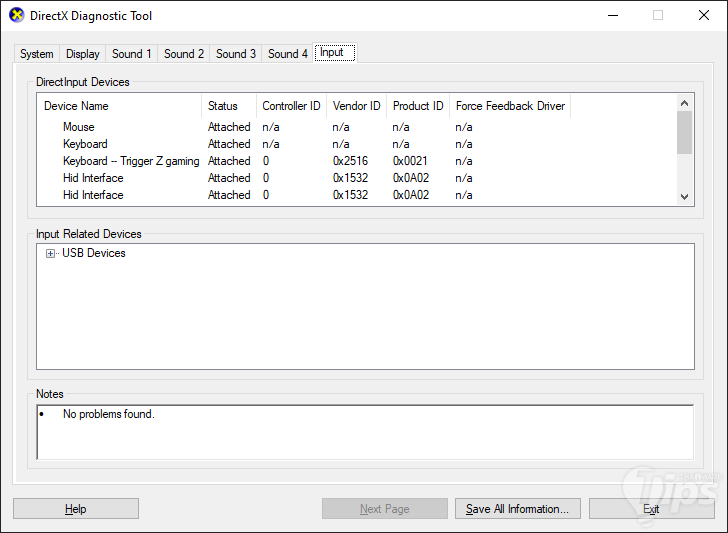Click the 0x2516 vendor ID cell

coord(351,161)
